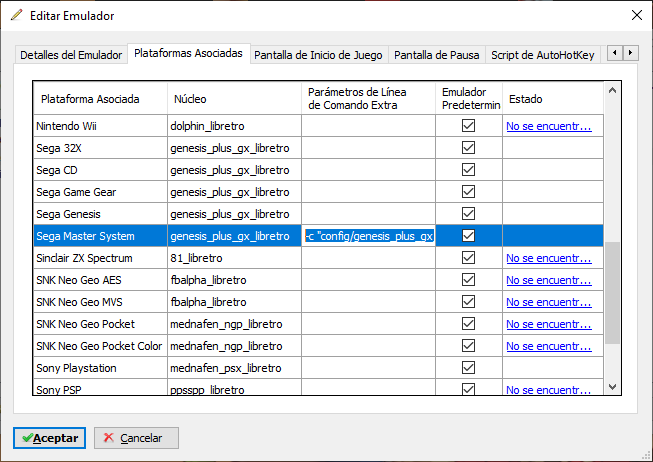Toggle default emulator for Sony Playstation

click(469, 367)
